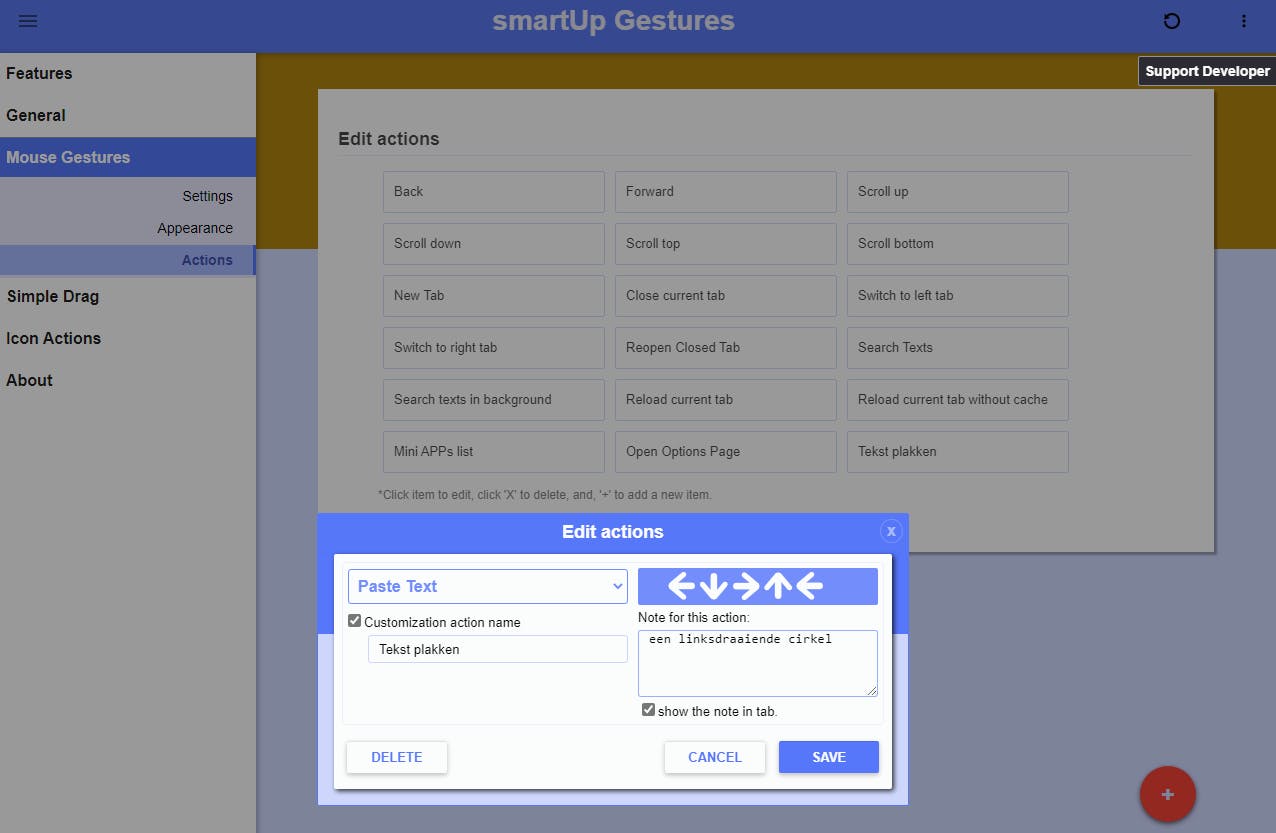Edit the Mini APPs list action
The height and width of the screenshot is (833, 1276).
coord(494,452)
